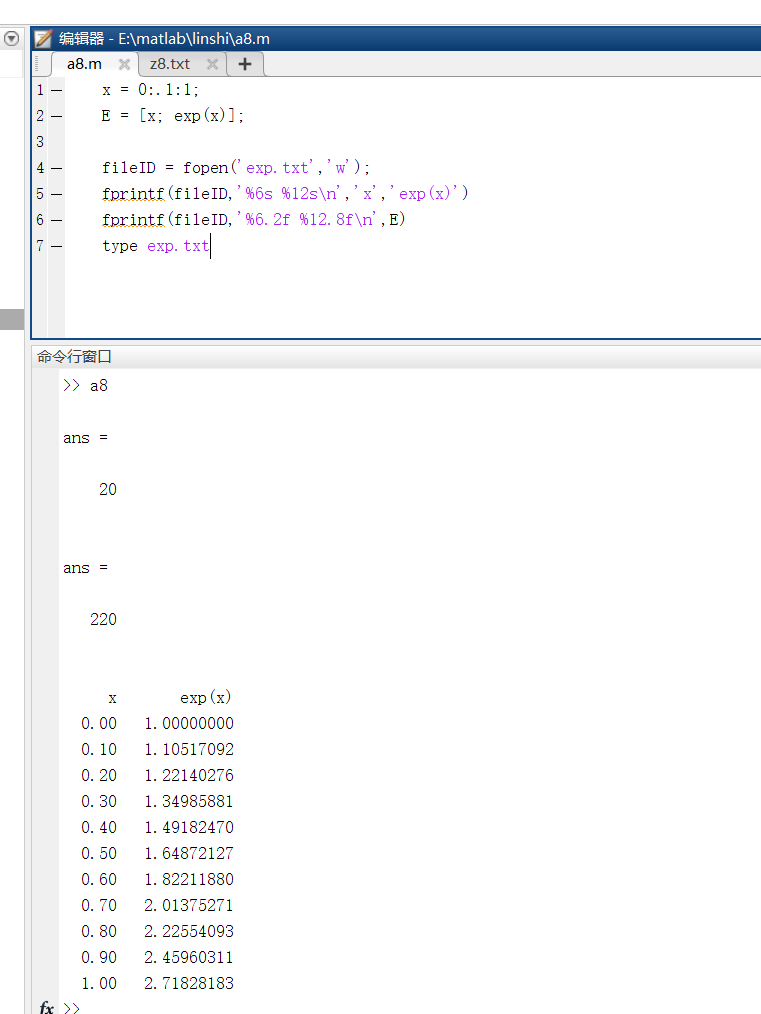Click the ans value 20
The image size is (761, 1014).
108,490
